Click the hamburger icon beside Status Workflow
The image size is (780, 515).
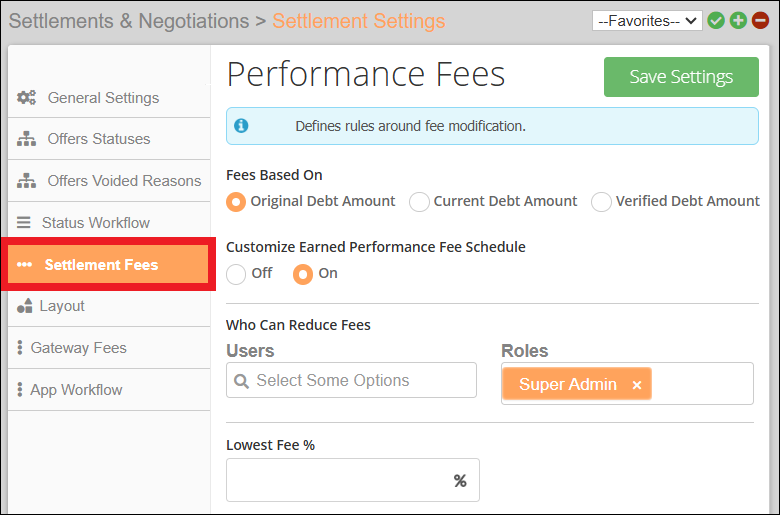[x=23, y=222]
